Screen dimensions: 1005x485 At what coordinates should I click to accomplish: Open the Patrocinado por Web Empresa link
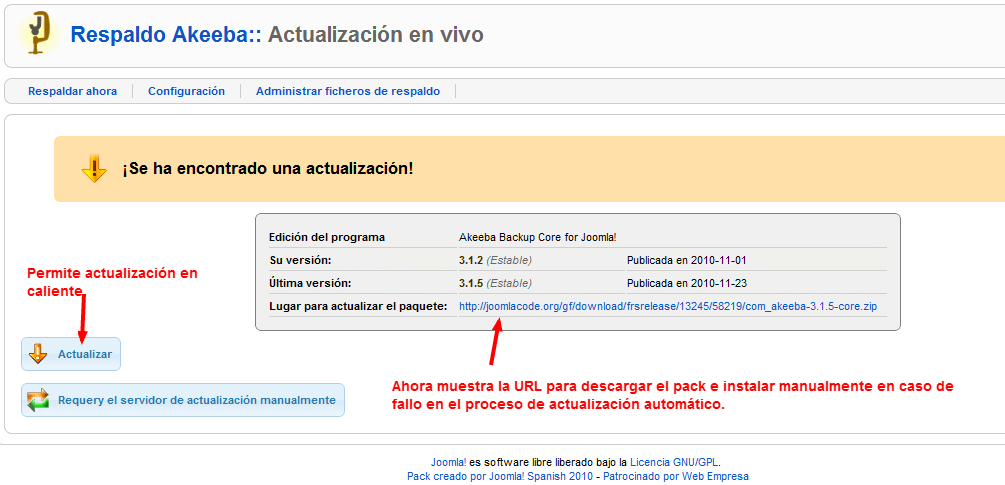676,477
